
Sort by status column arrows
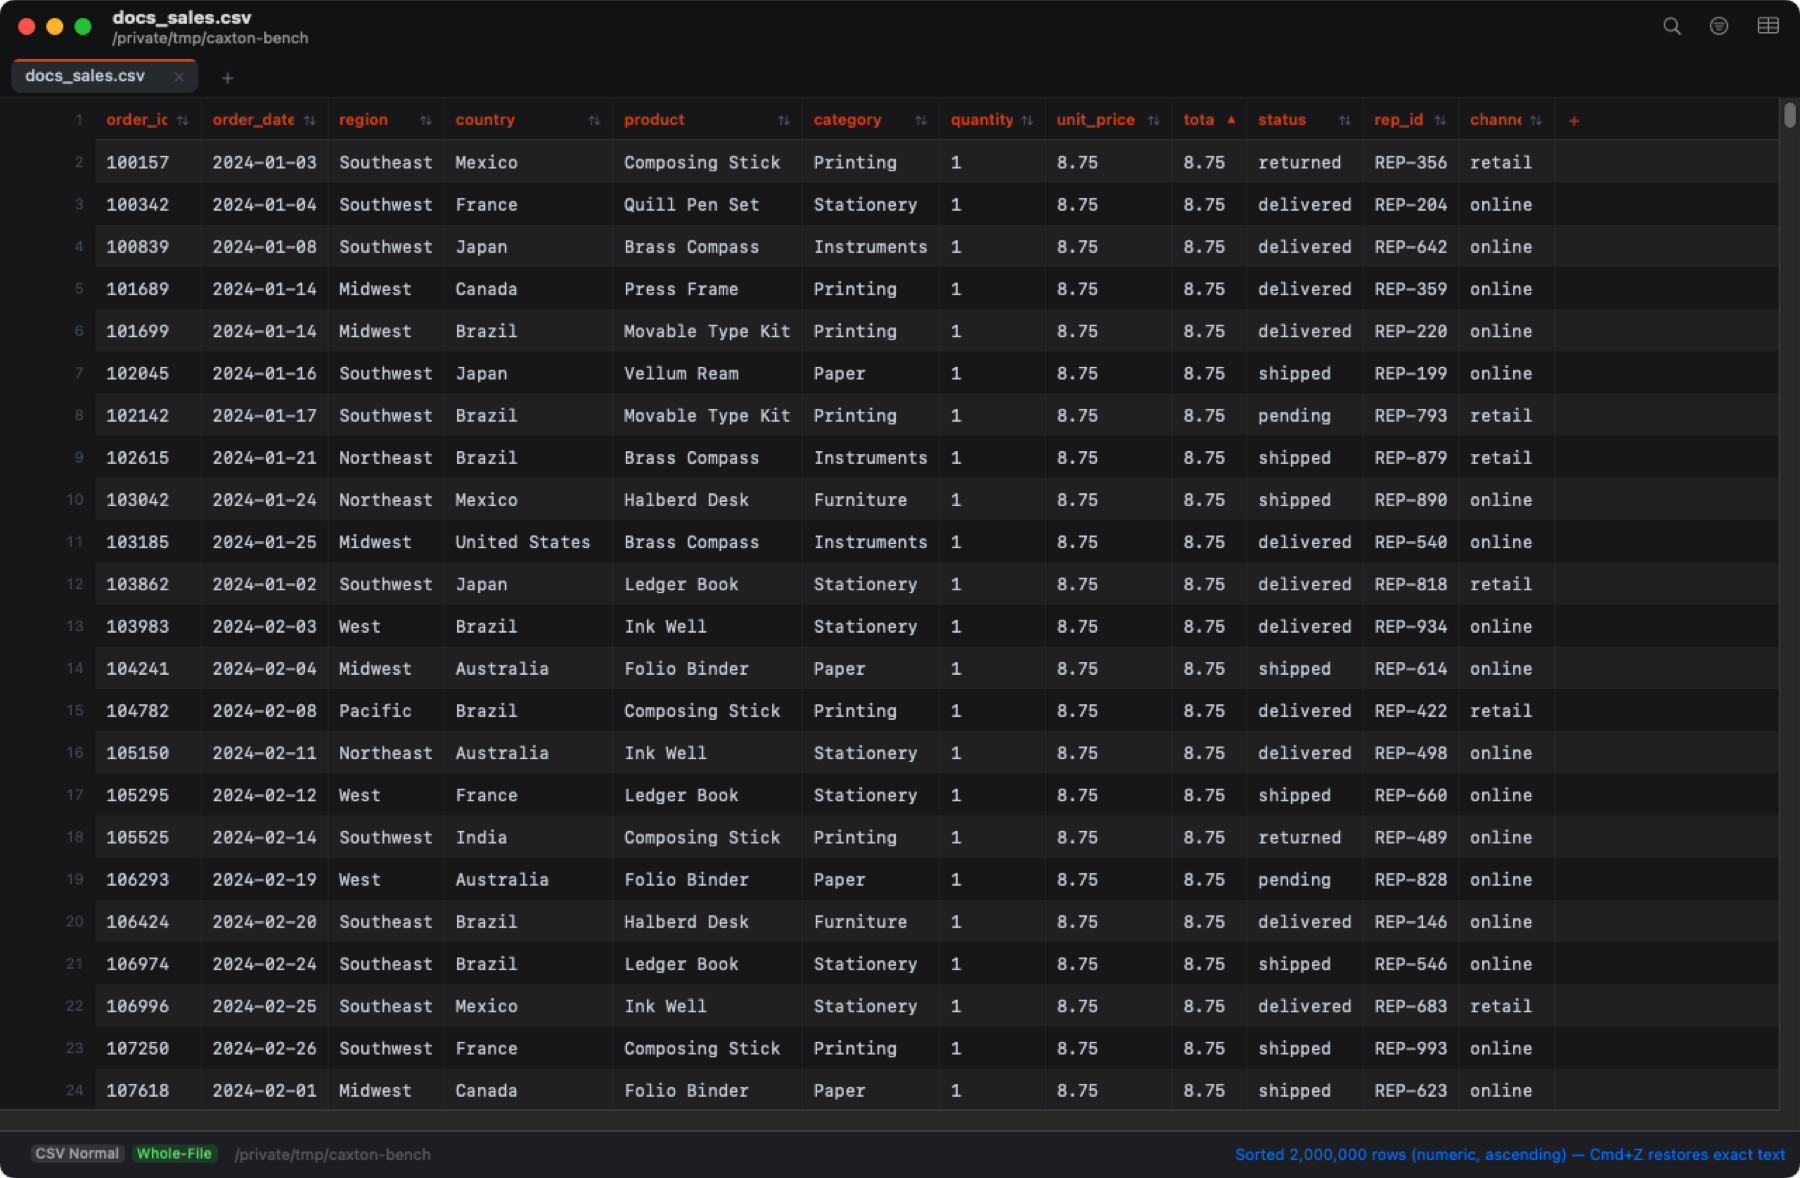click(x=1345, y=120)
